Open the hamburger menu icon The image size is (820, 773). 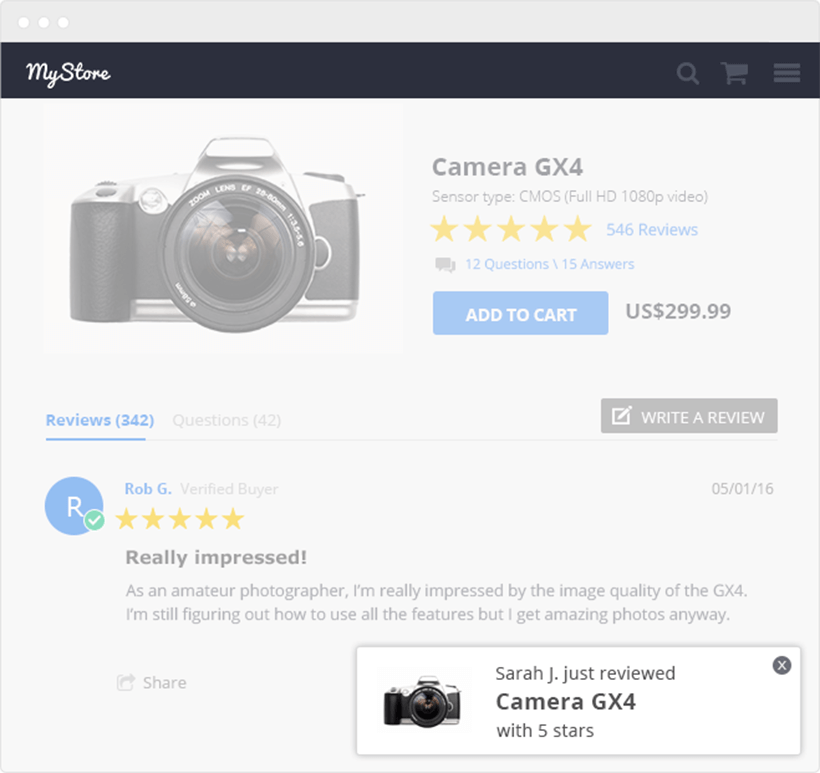point(786,73)
